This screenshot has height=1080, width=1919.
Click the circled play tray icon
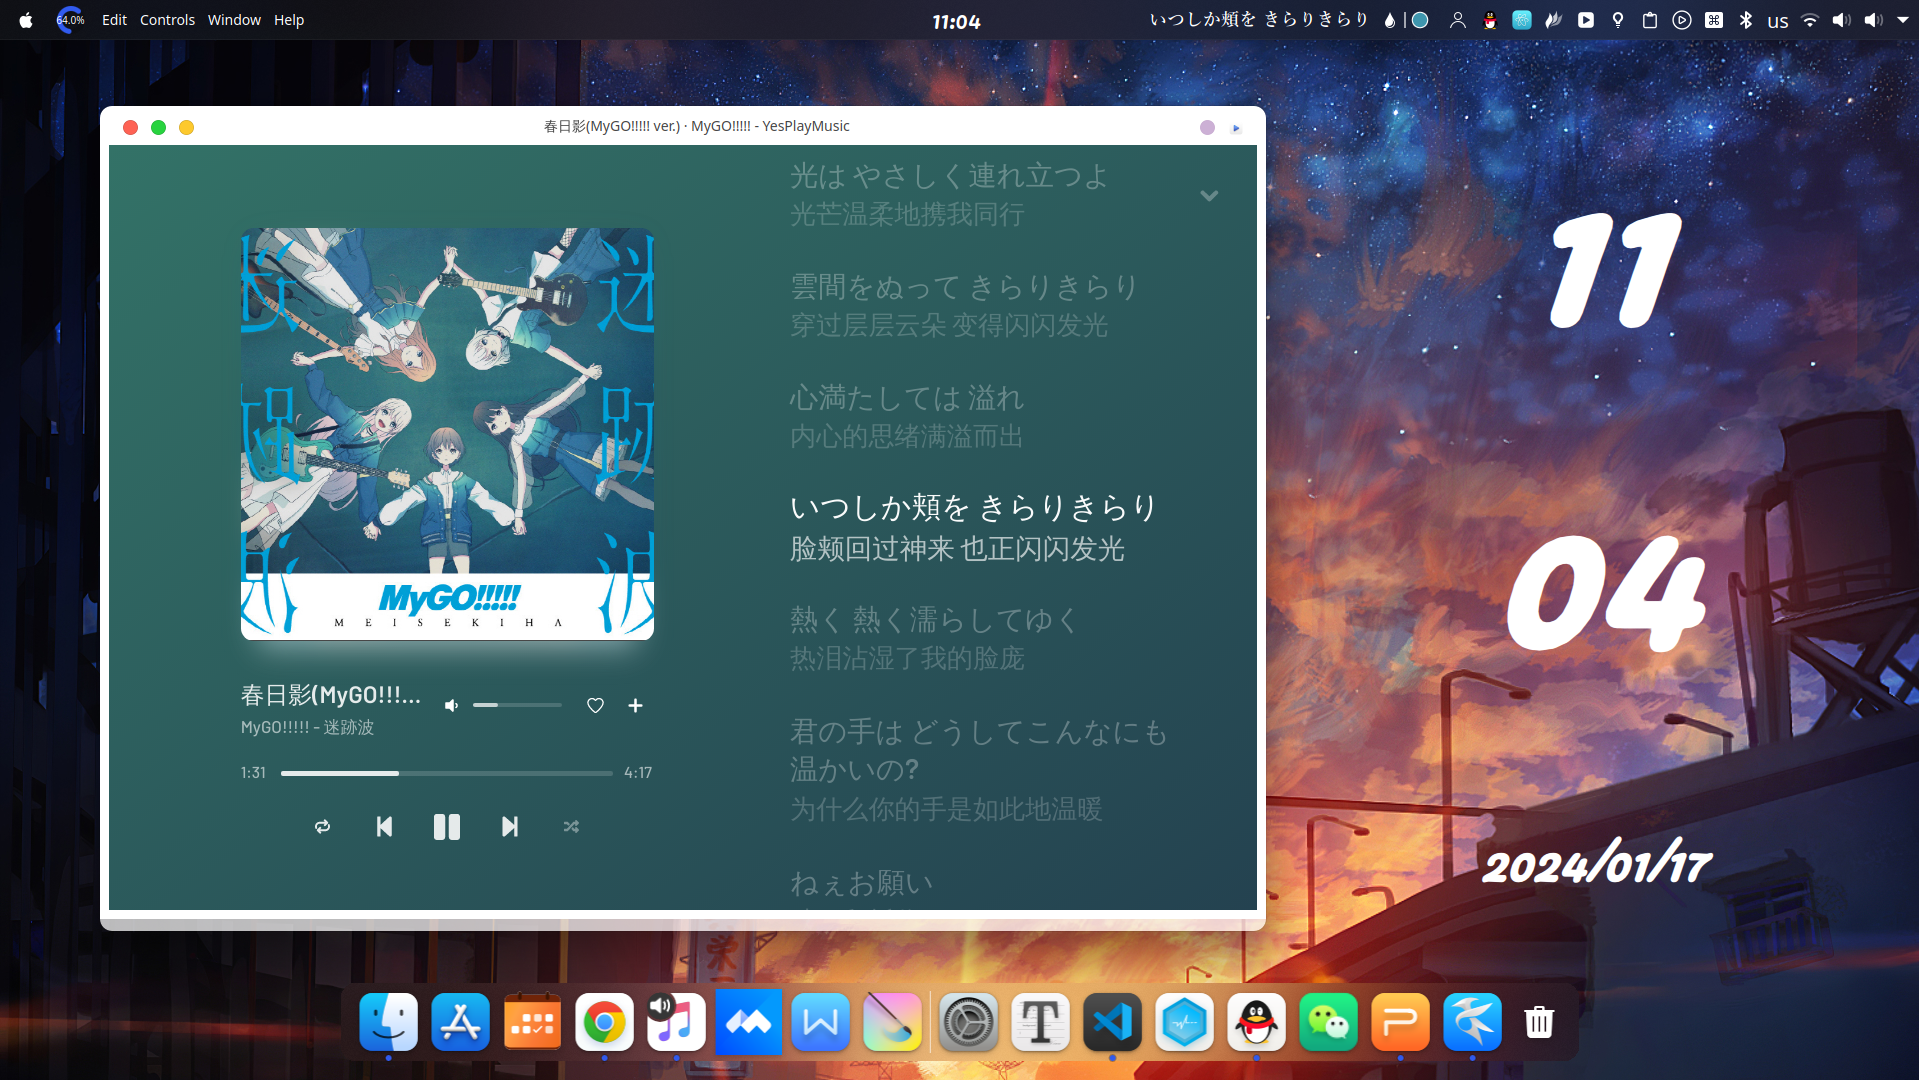coord(1682,20)
